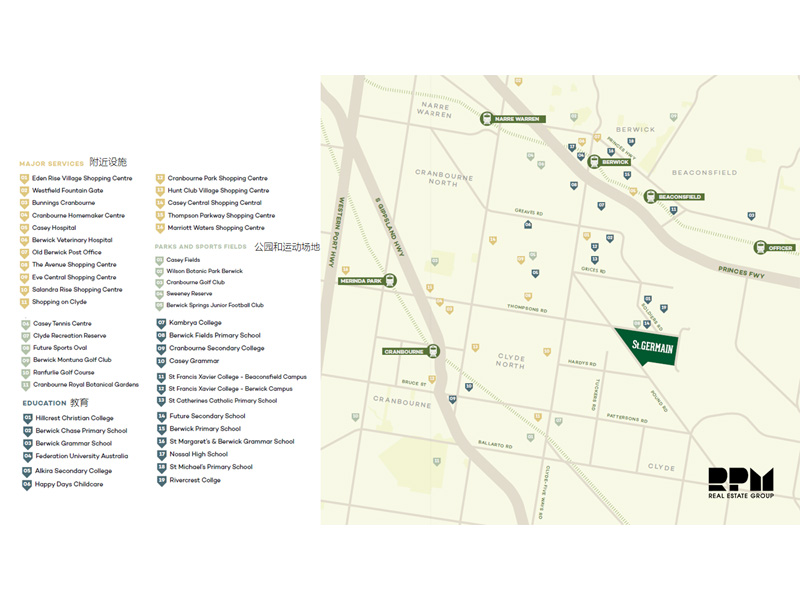This screenshot has width=800, height=600.
Task: Click the Cranbourne Secondary College entry
Action: click(x=216, y=348)
